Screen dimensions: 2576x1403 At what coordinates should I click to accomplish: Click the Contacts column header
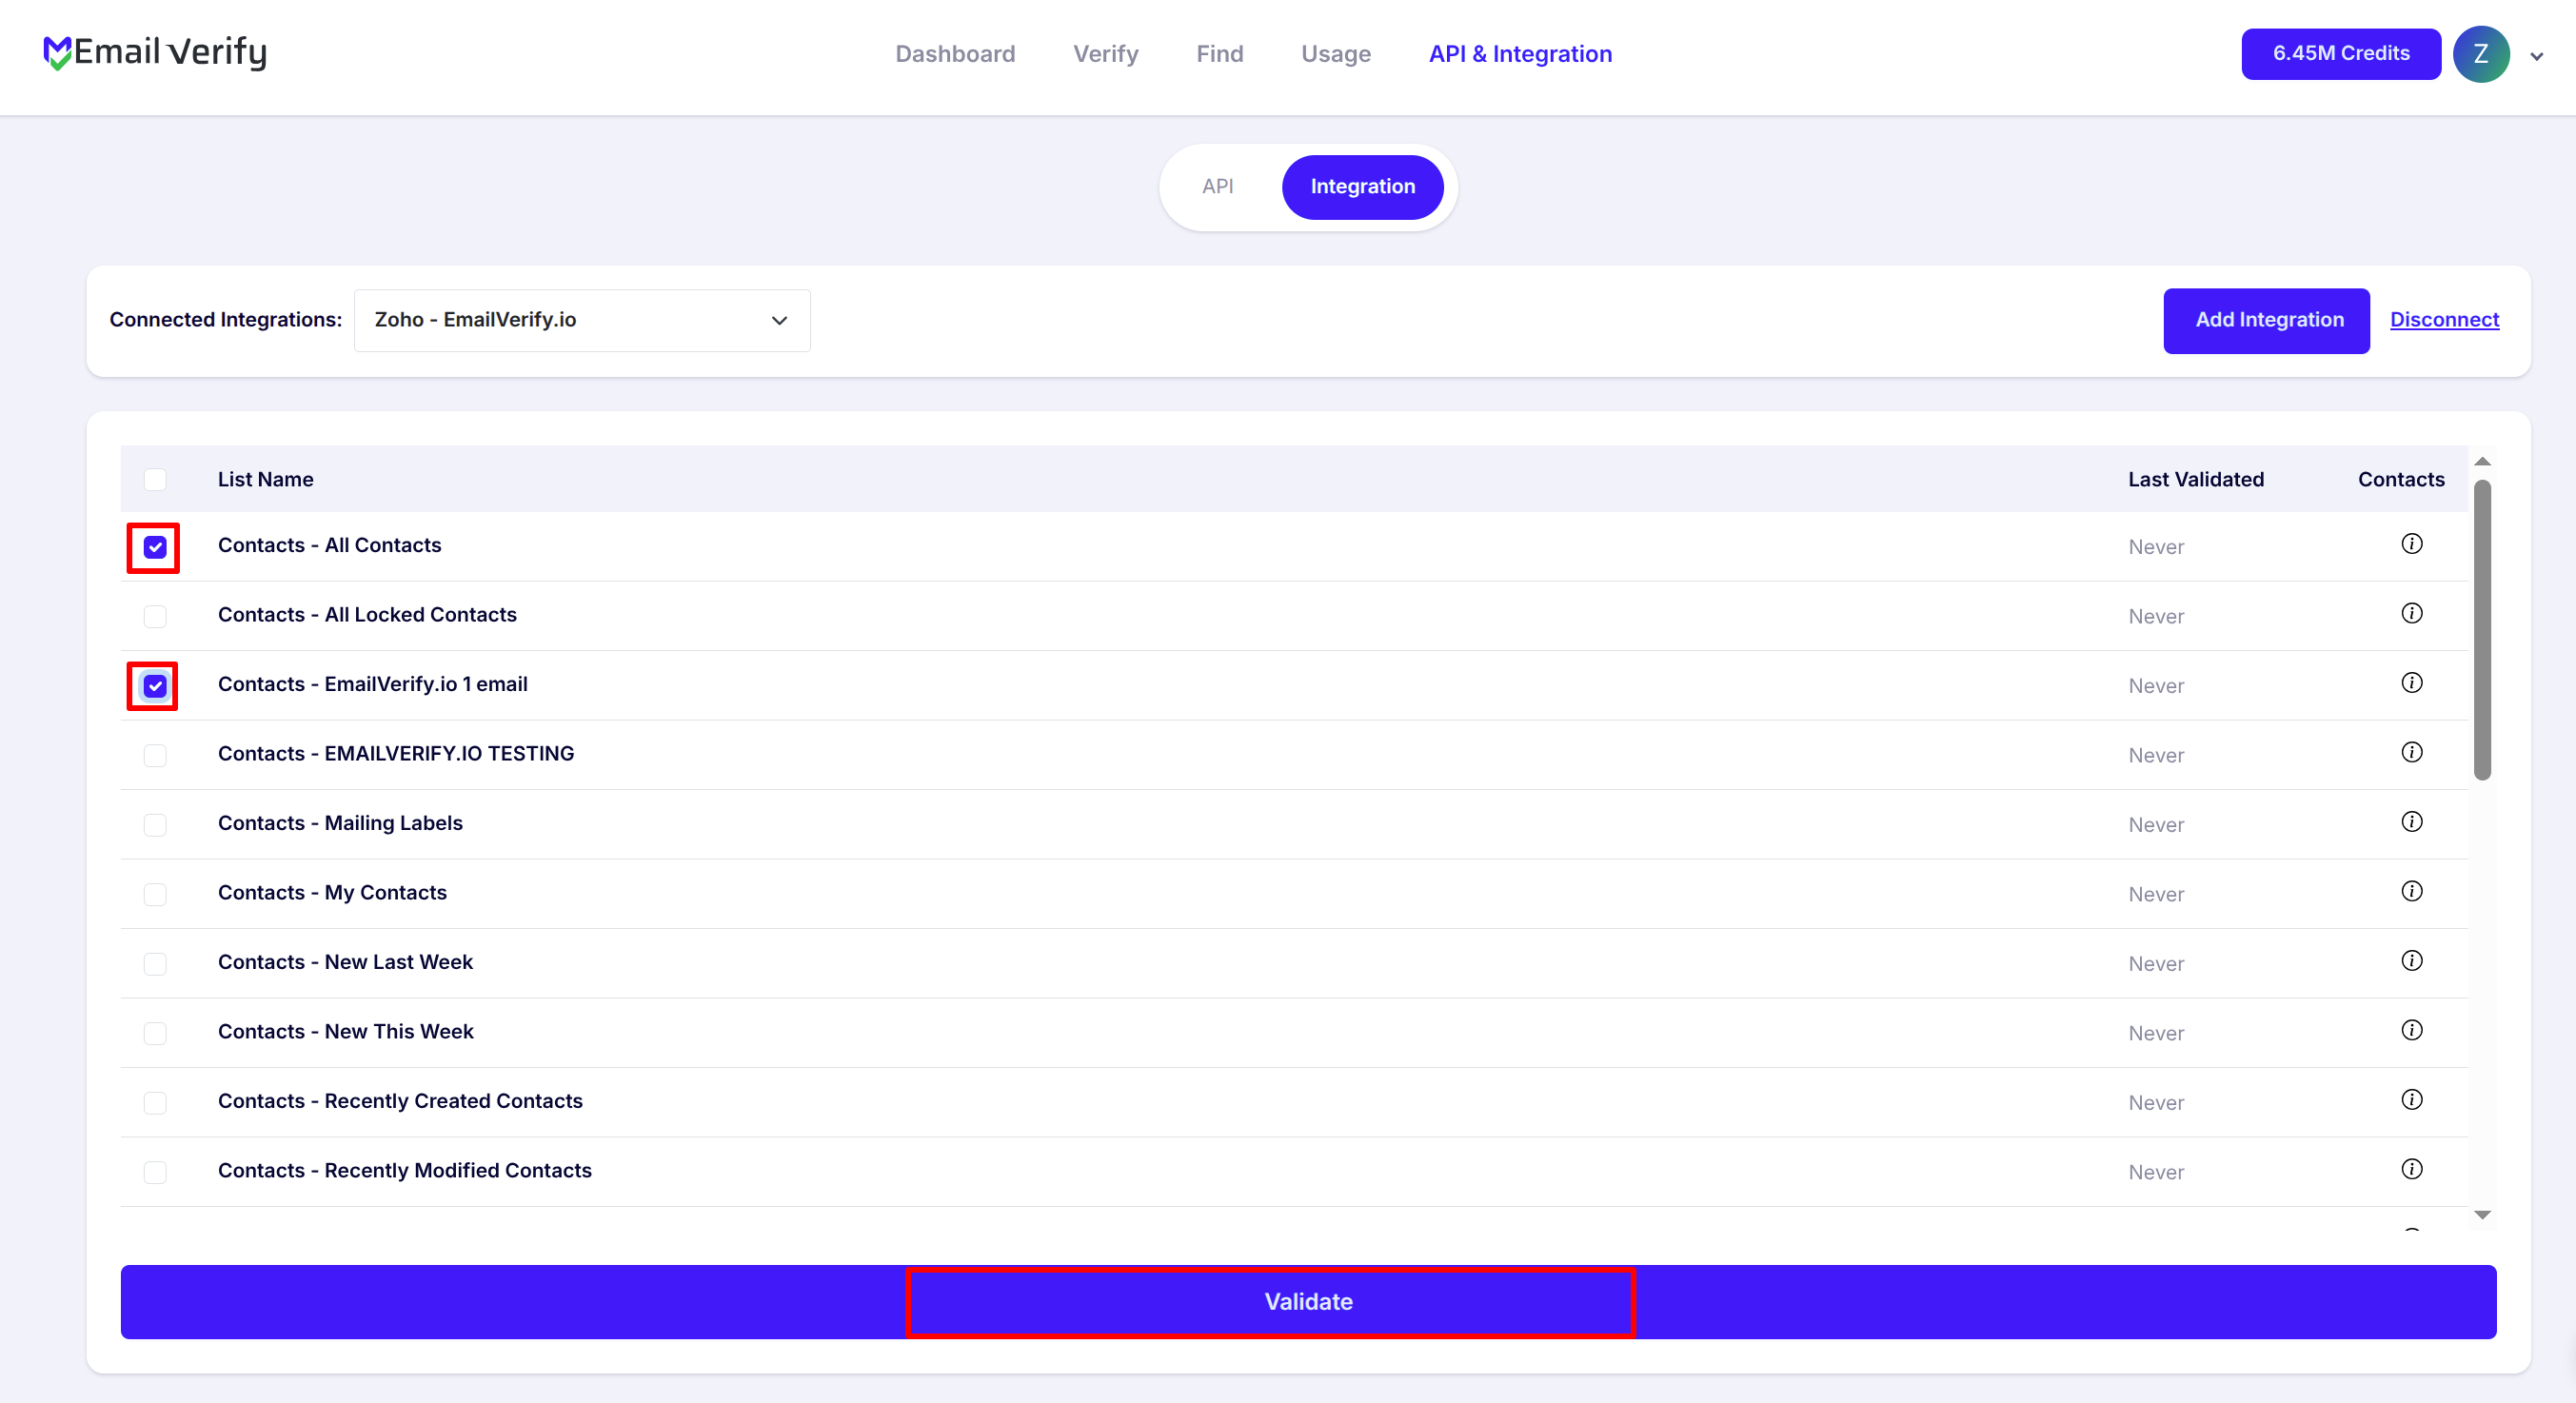pos(2401,479)
